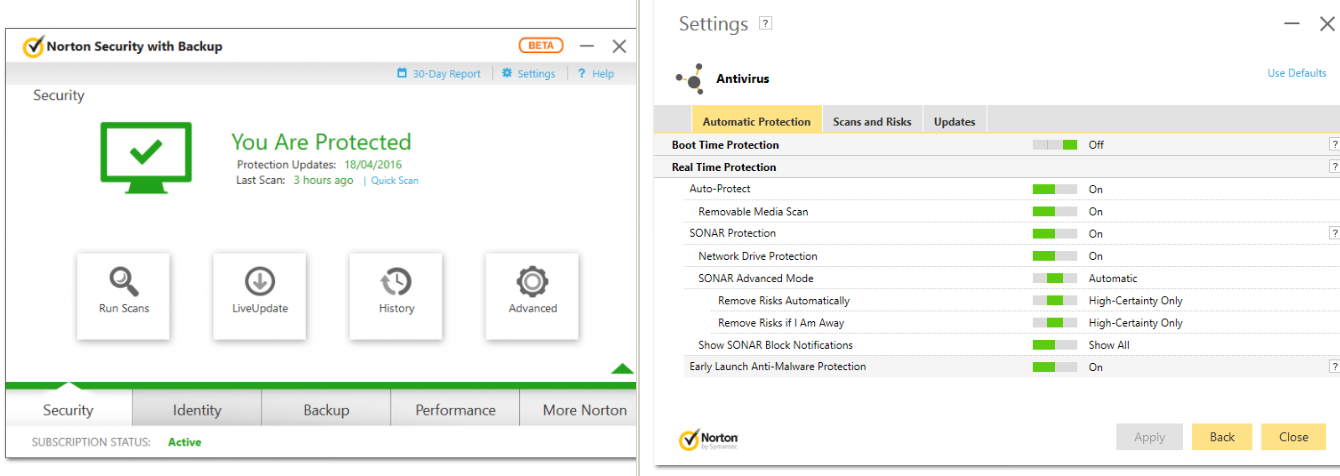The height and width of the screenshot is (476, 1340).
Task: Select the Security bottom tab
Action: pyautogui.click(x=68, y=409)
